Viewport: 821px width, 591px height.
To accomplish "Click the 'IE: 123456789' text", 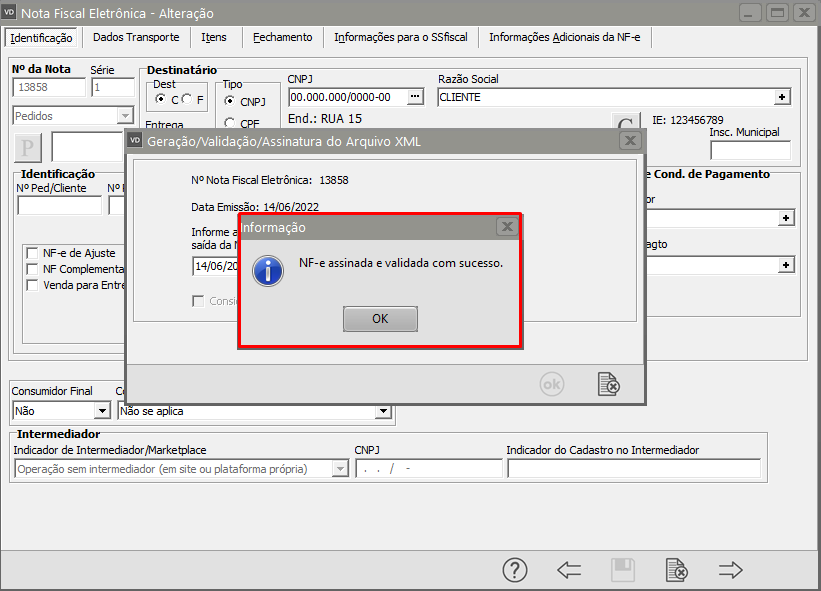I will (x=687, y=120).
